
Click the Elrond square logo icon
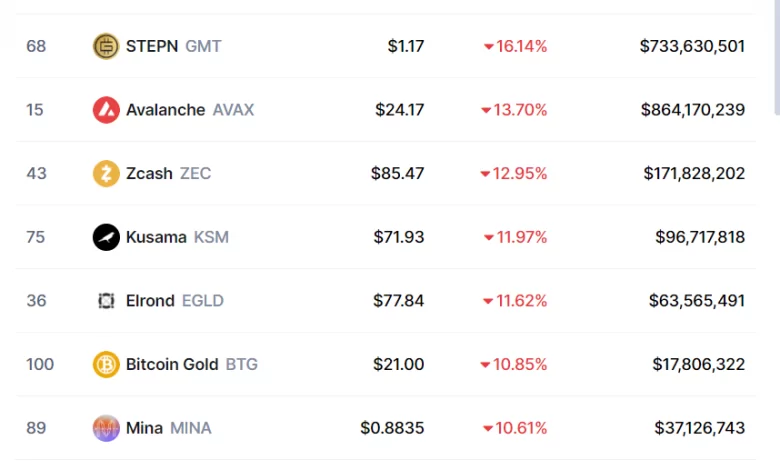[x=106, y=301]
